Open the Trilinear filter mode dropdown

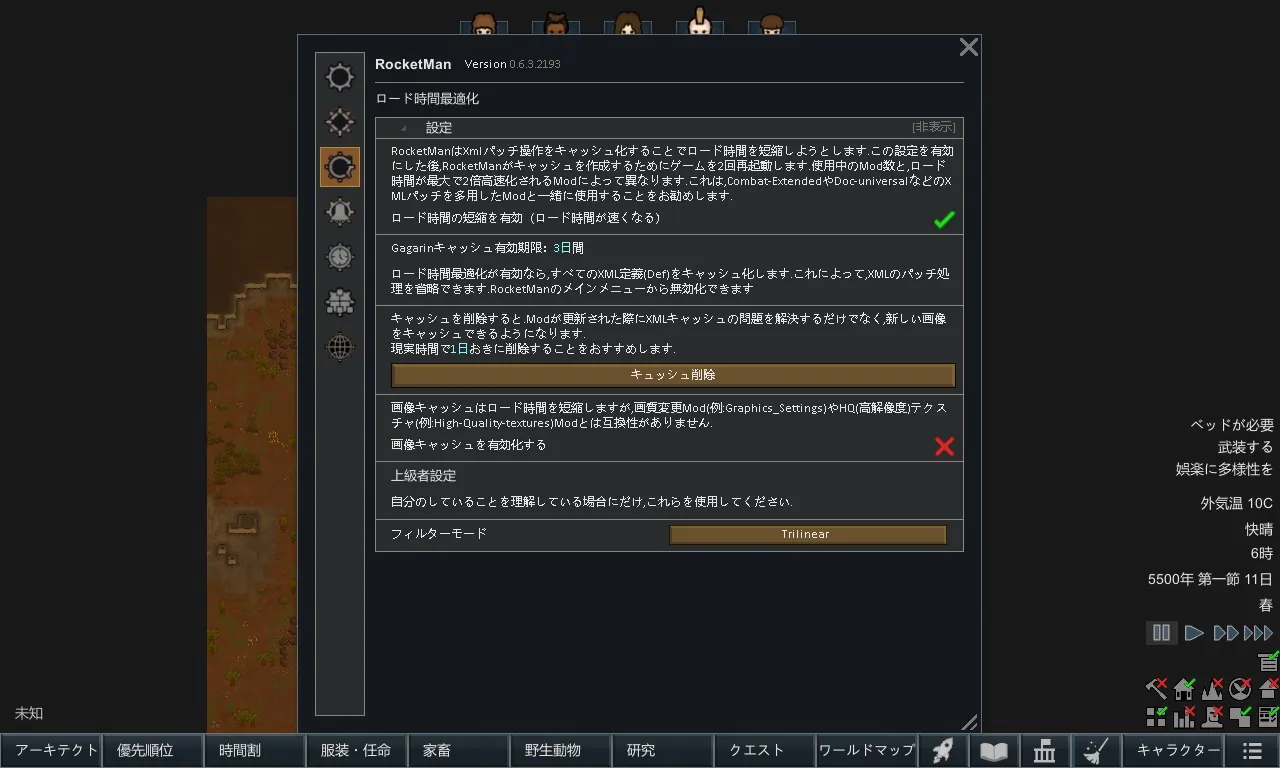pos(806,535)
